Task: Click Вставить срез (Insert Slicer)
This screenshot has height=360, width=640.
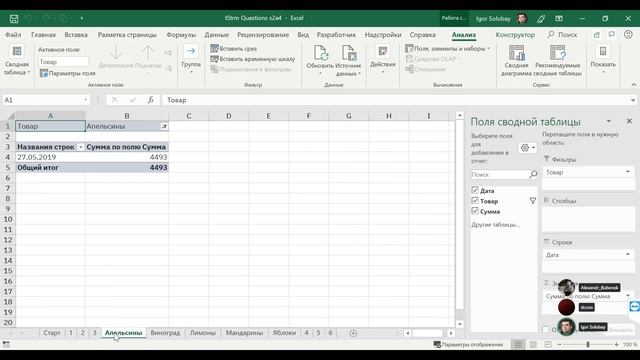Action: tap(233, 49)
